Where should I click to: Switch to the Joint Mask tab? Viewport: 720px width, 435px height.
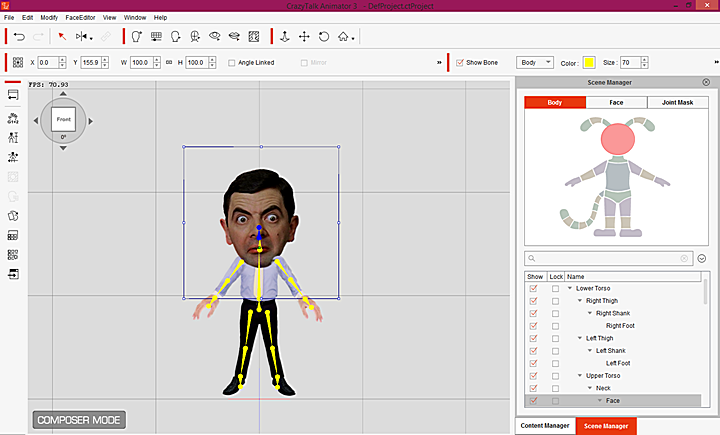(677, 102)
